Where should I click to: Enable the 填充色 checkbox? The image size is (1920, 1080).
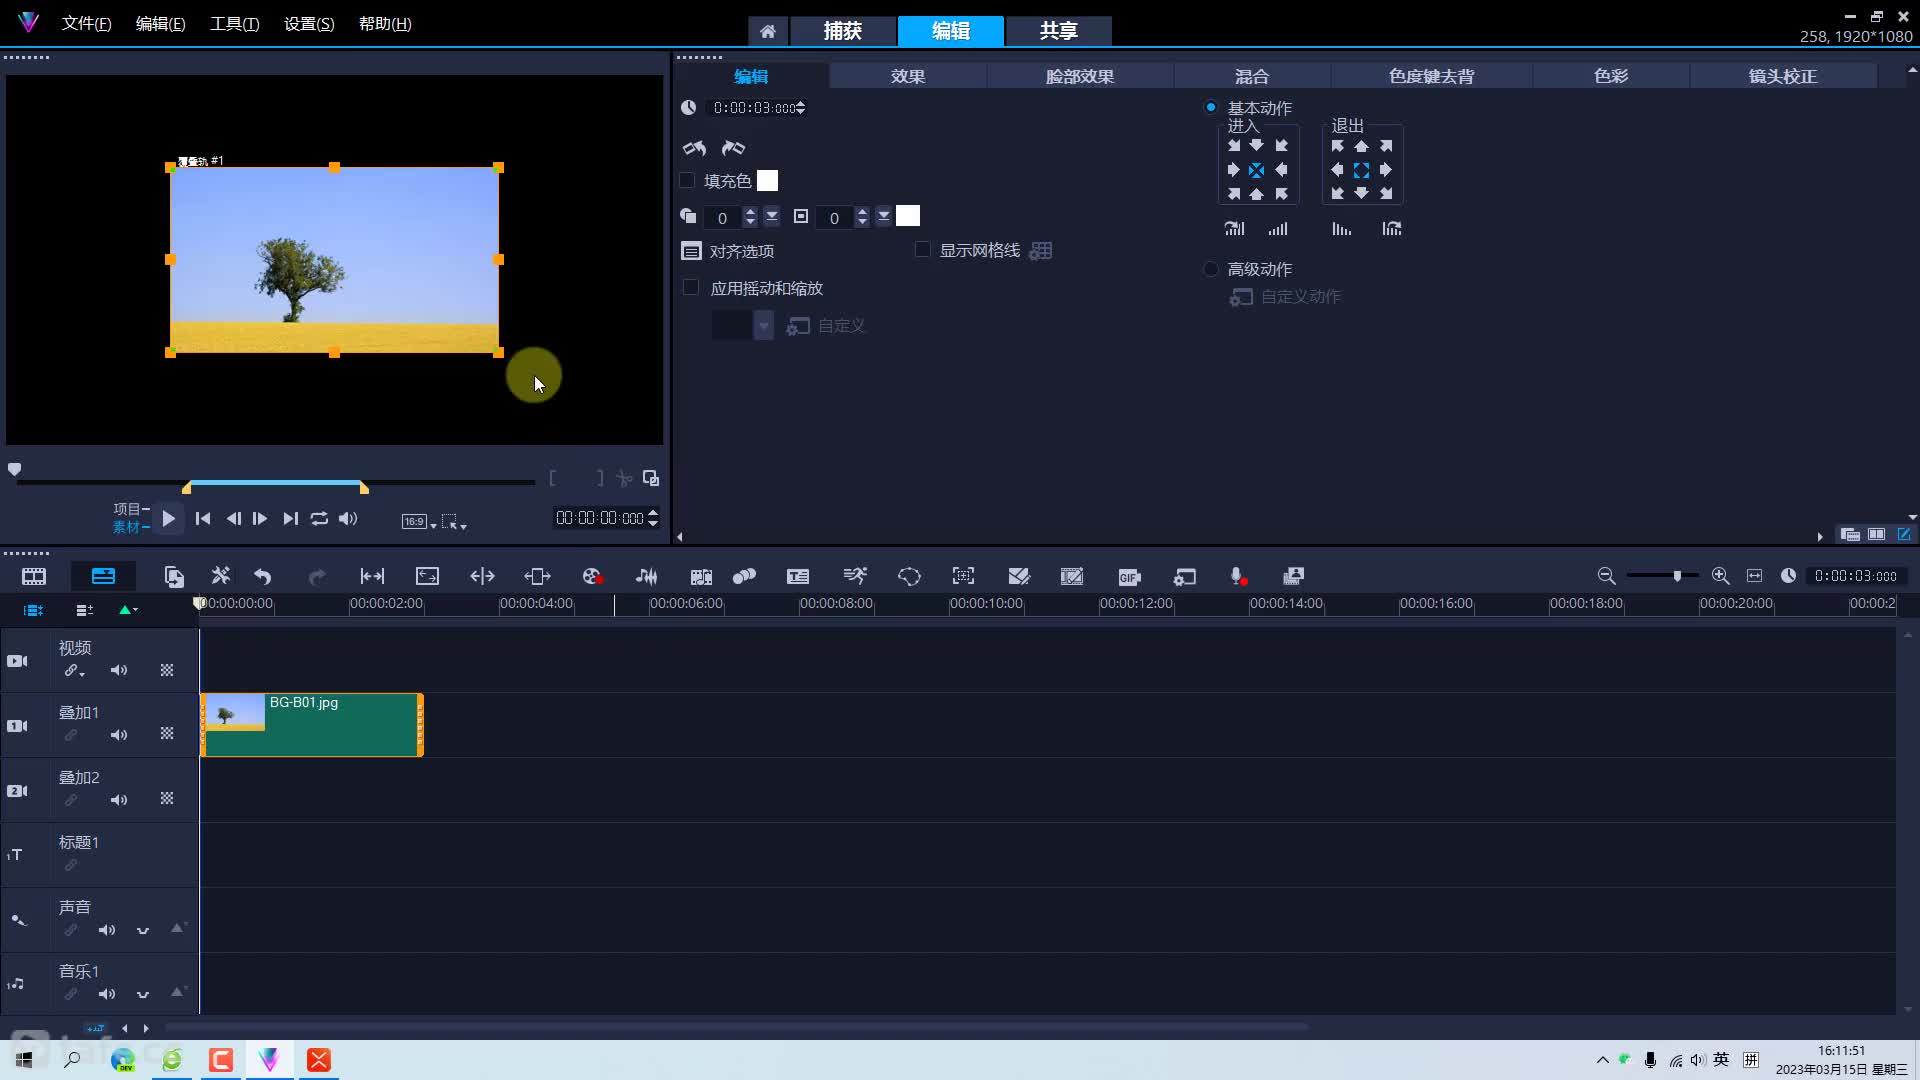(x=687, y=181)
